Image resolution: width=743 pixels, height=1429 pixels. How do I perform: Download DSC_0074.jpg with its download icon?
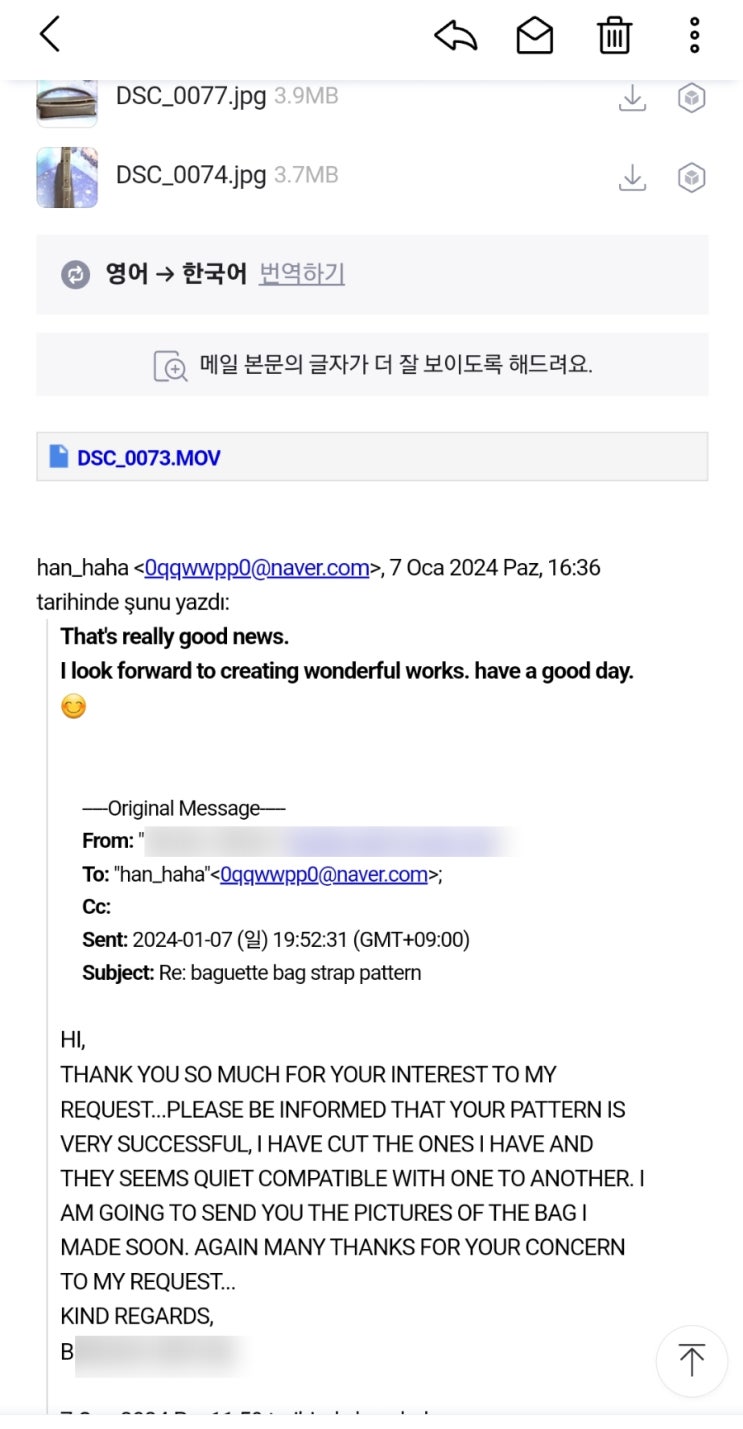(x=632, y=177)
